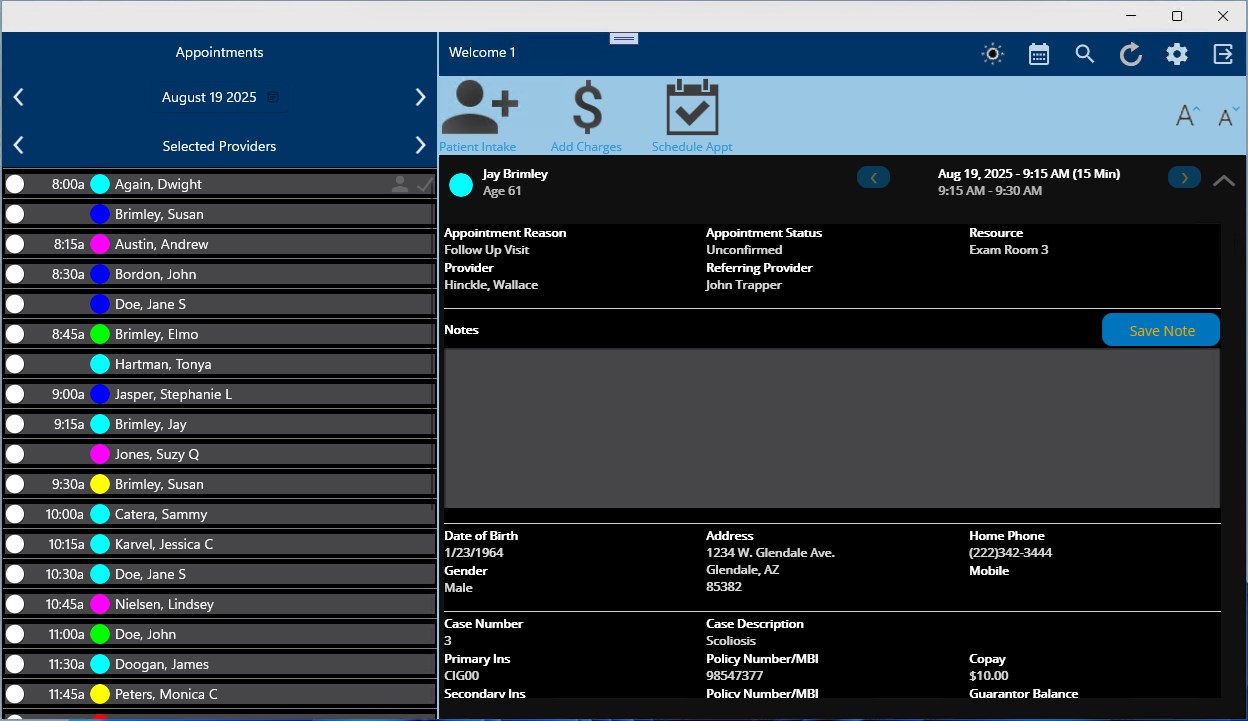Screen dimensions: 1248x721
Task: Open the settings gear icon
Action: 1177,54
